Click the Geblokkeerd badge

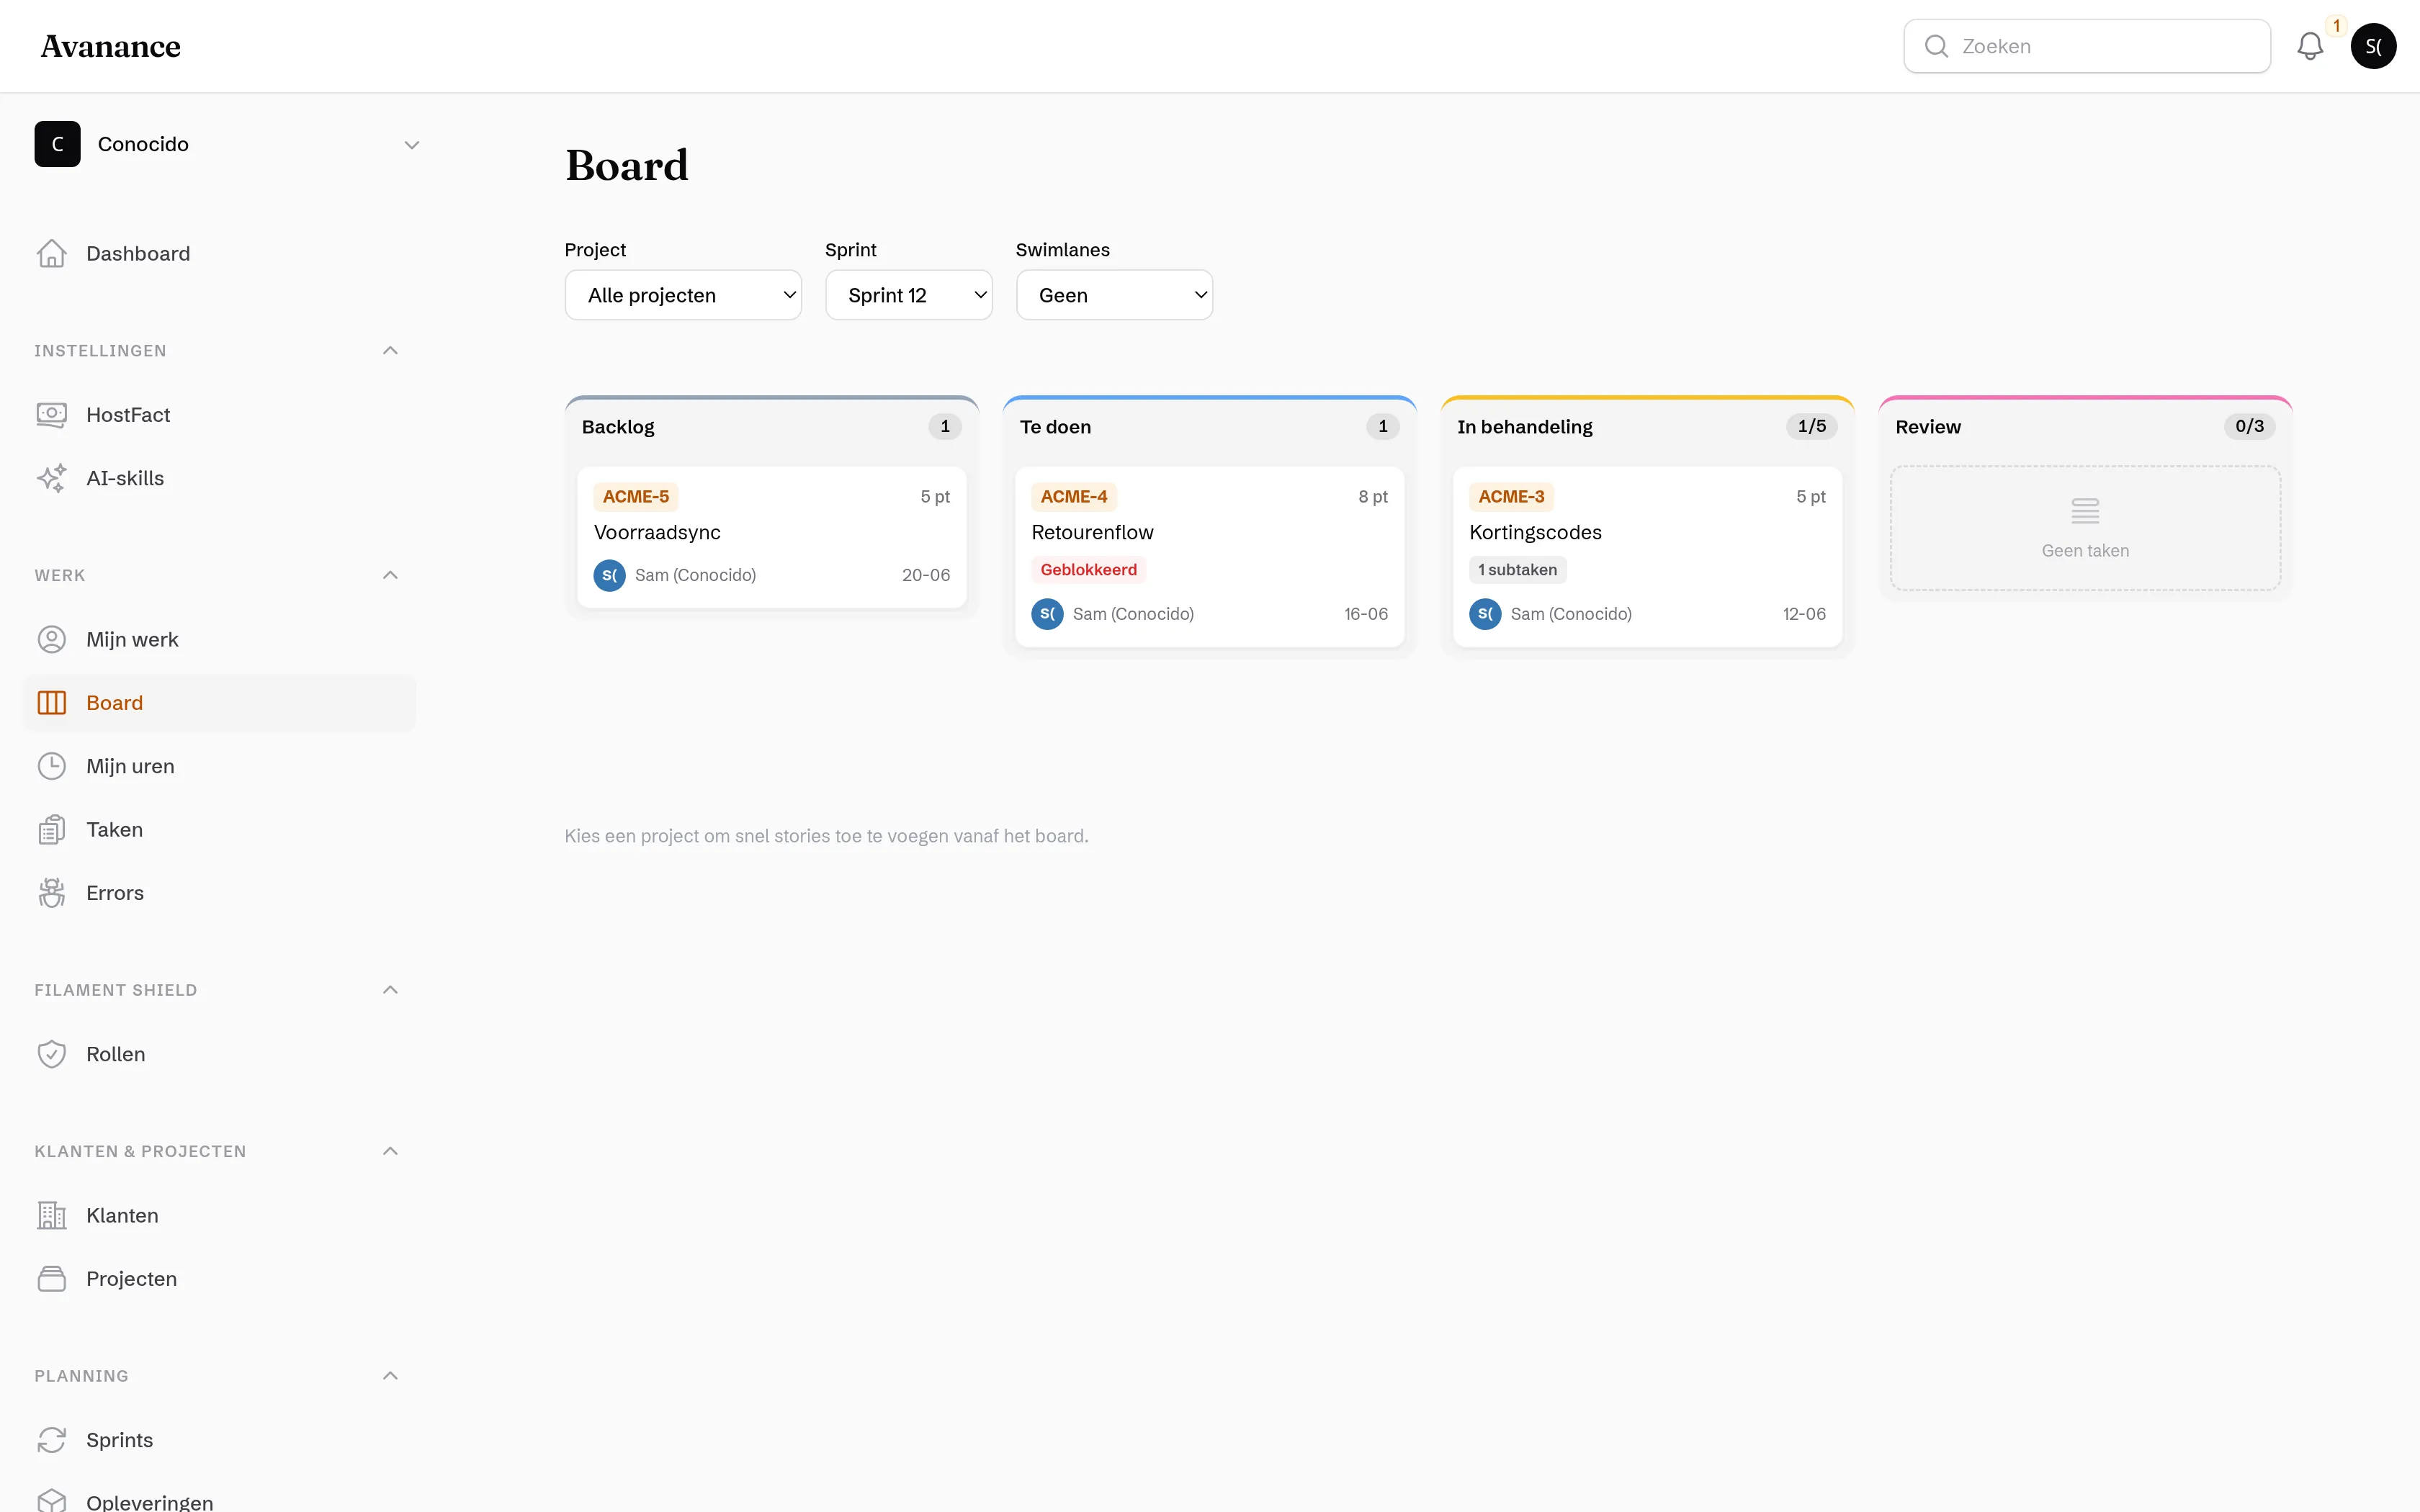pos(1088,570)
